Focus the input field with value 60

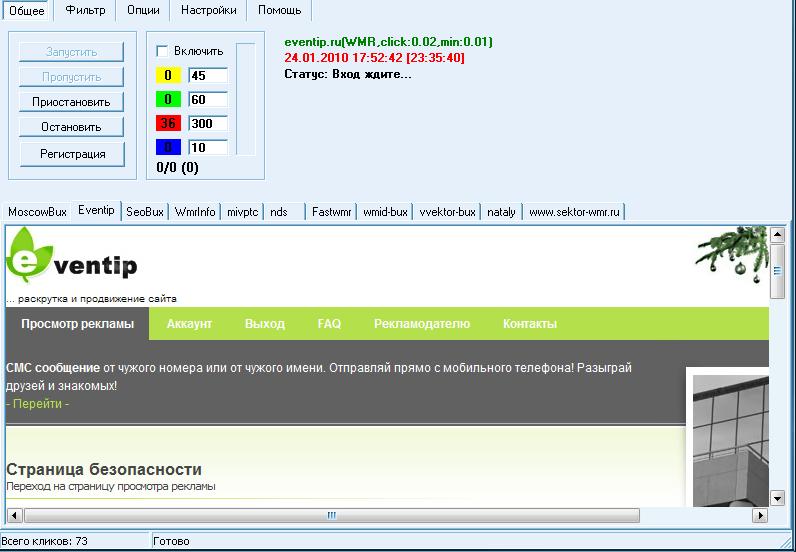pos(208,100)
